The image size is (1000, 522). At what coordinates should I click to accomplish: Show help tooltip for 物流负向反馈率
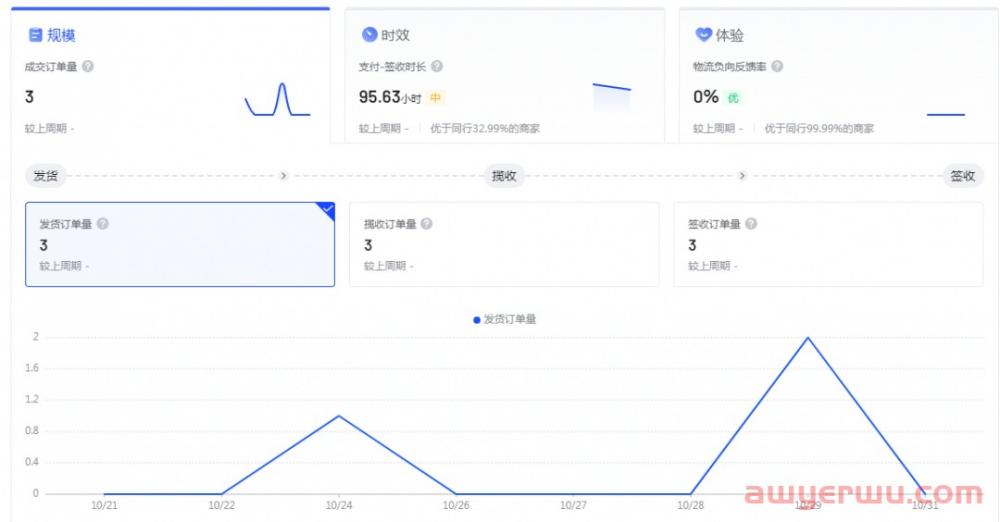pyautogui.click(x=777, y=66)
